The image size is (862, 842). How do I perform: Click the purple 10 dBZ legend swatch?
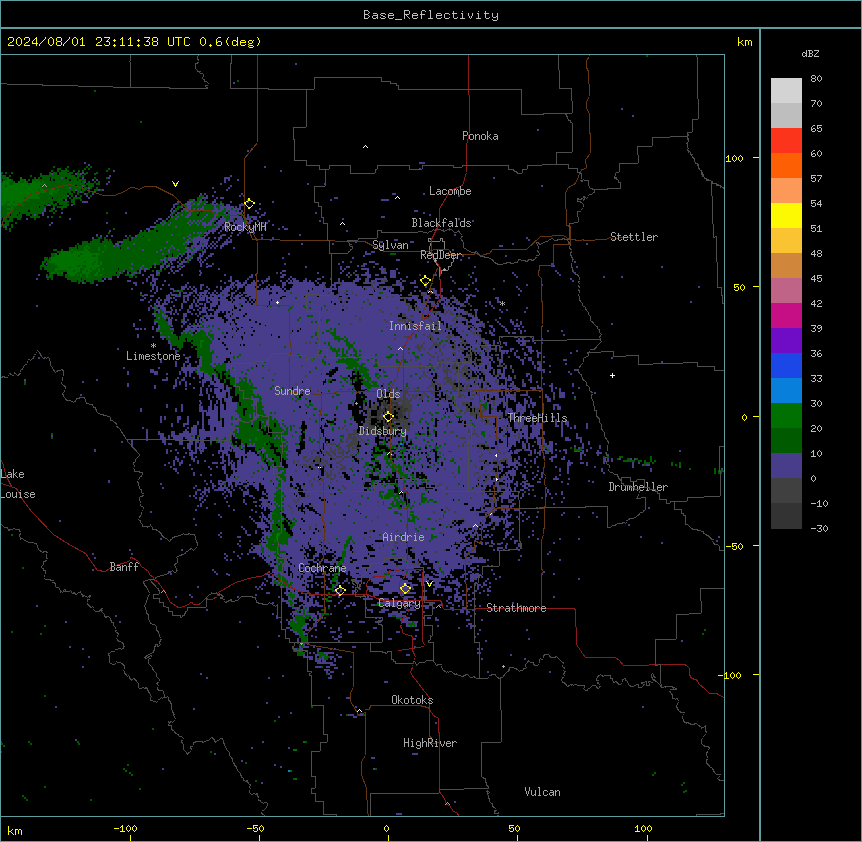(x=786, y=466)
